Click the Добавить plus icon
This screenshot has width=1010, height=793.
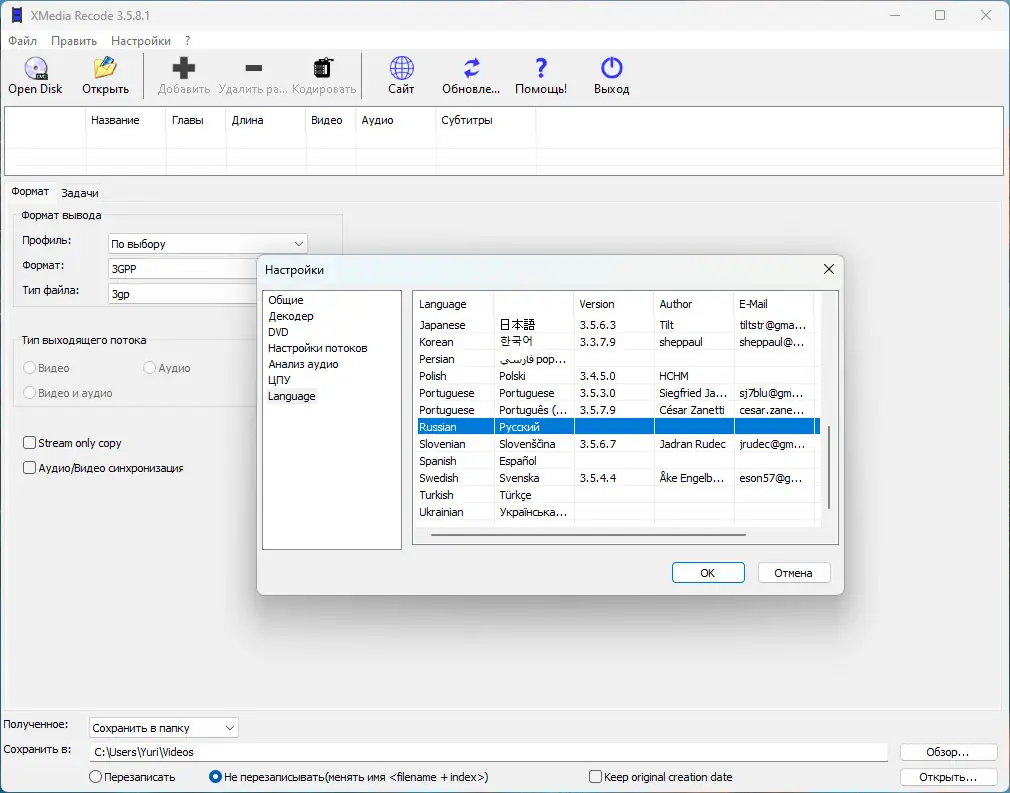184,69
